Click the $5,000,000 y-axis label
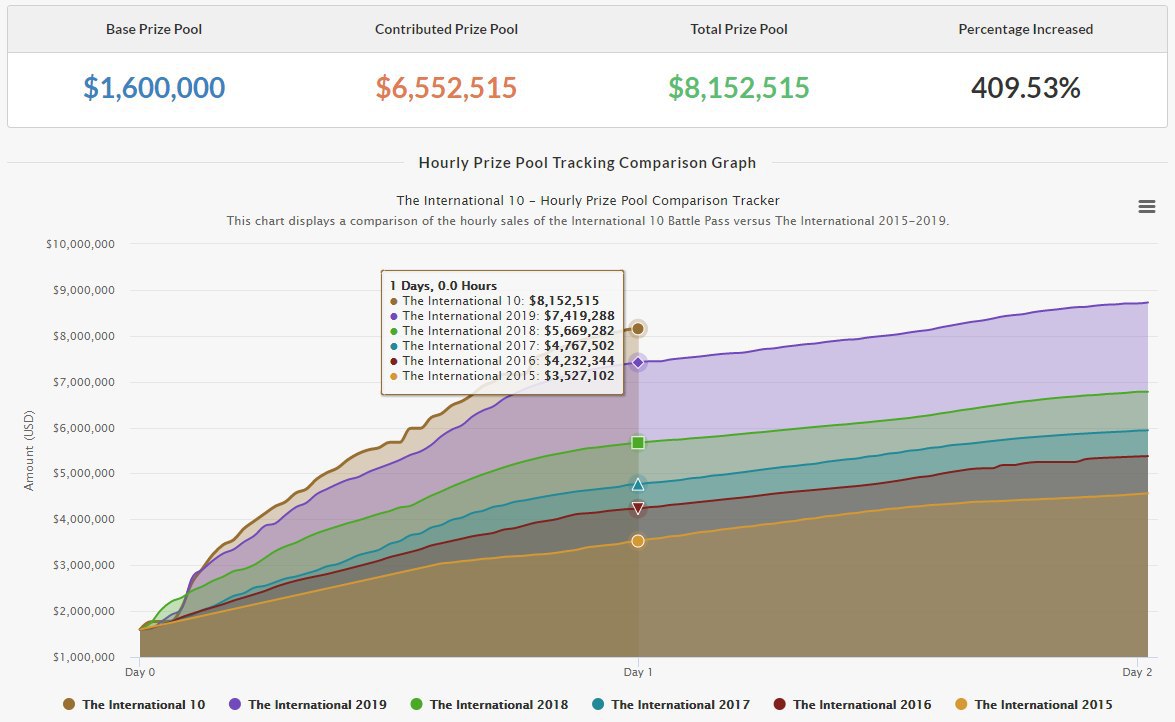This screenshot has width=1175, height=722. (x=83, y=473)
